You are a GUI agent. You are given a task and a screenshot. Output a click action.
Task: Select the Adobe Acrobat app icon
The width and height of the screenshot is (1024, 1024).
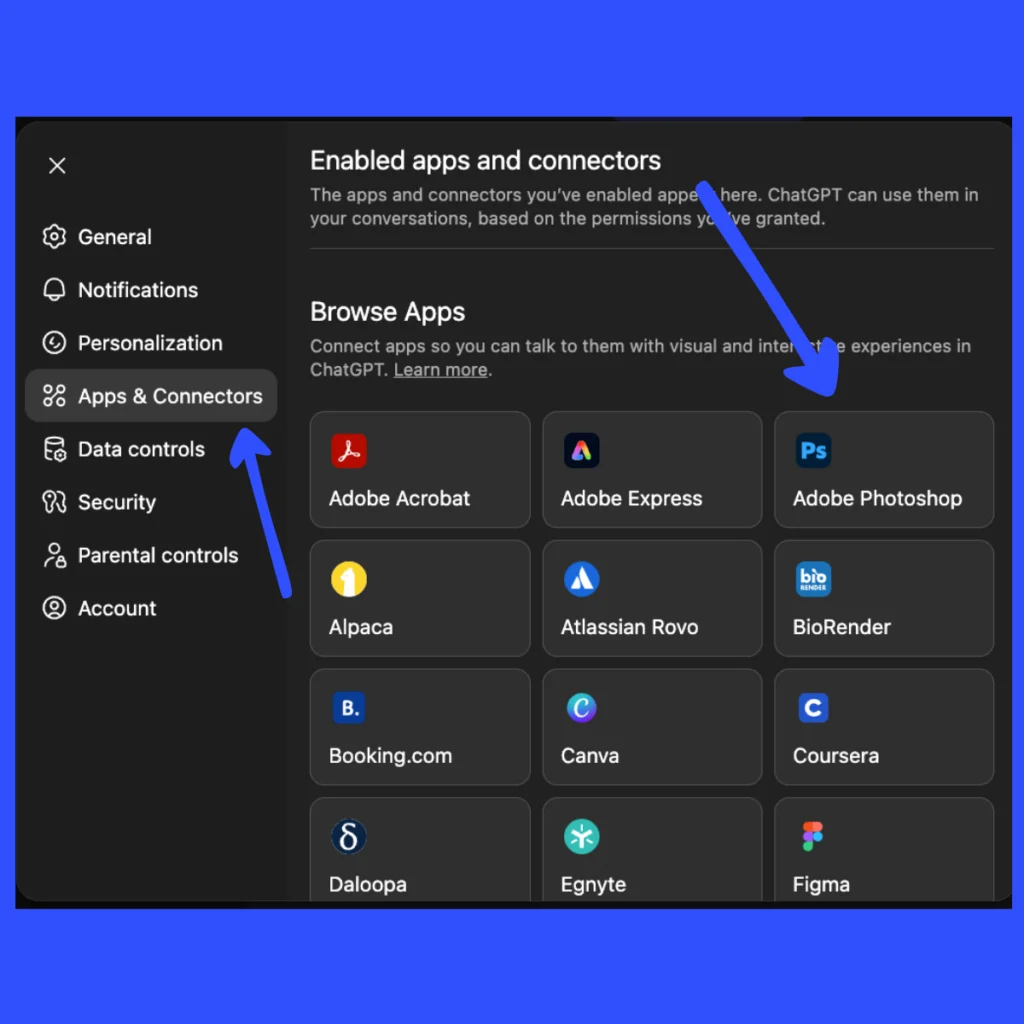pos(348,450)
